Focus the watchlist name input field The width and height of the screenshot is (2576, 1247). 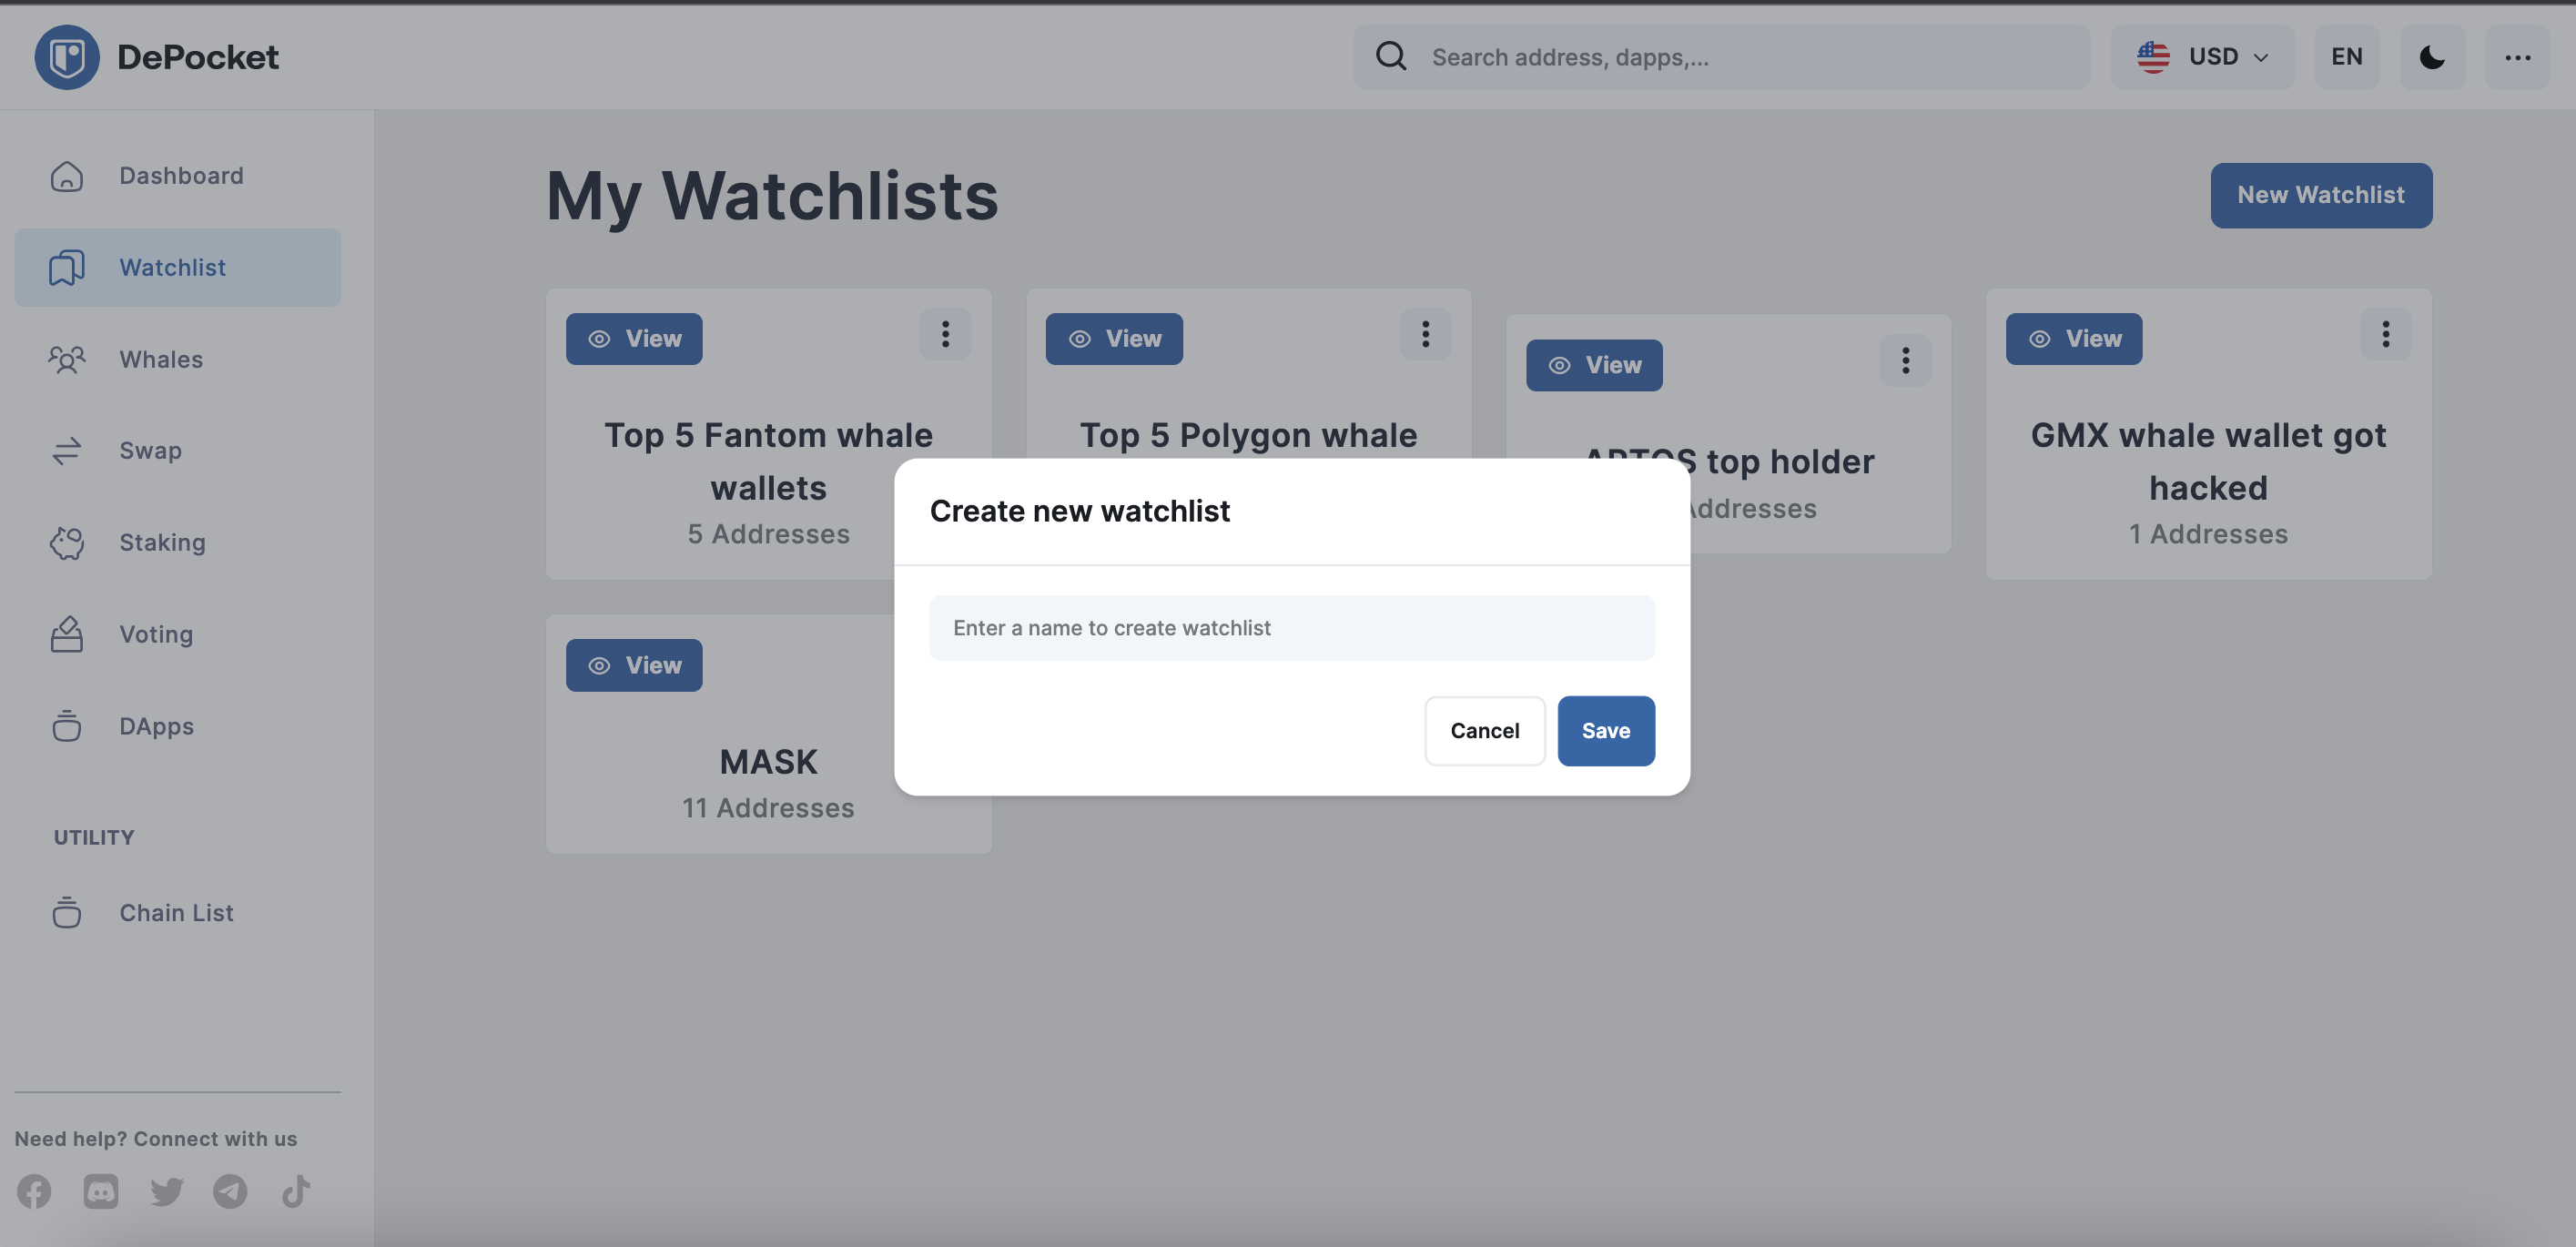point(1292,628)
